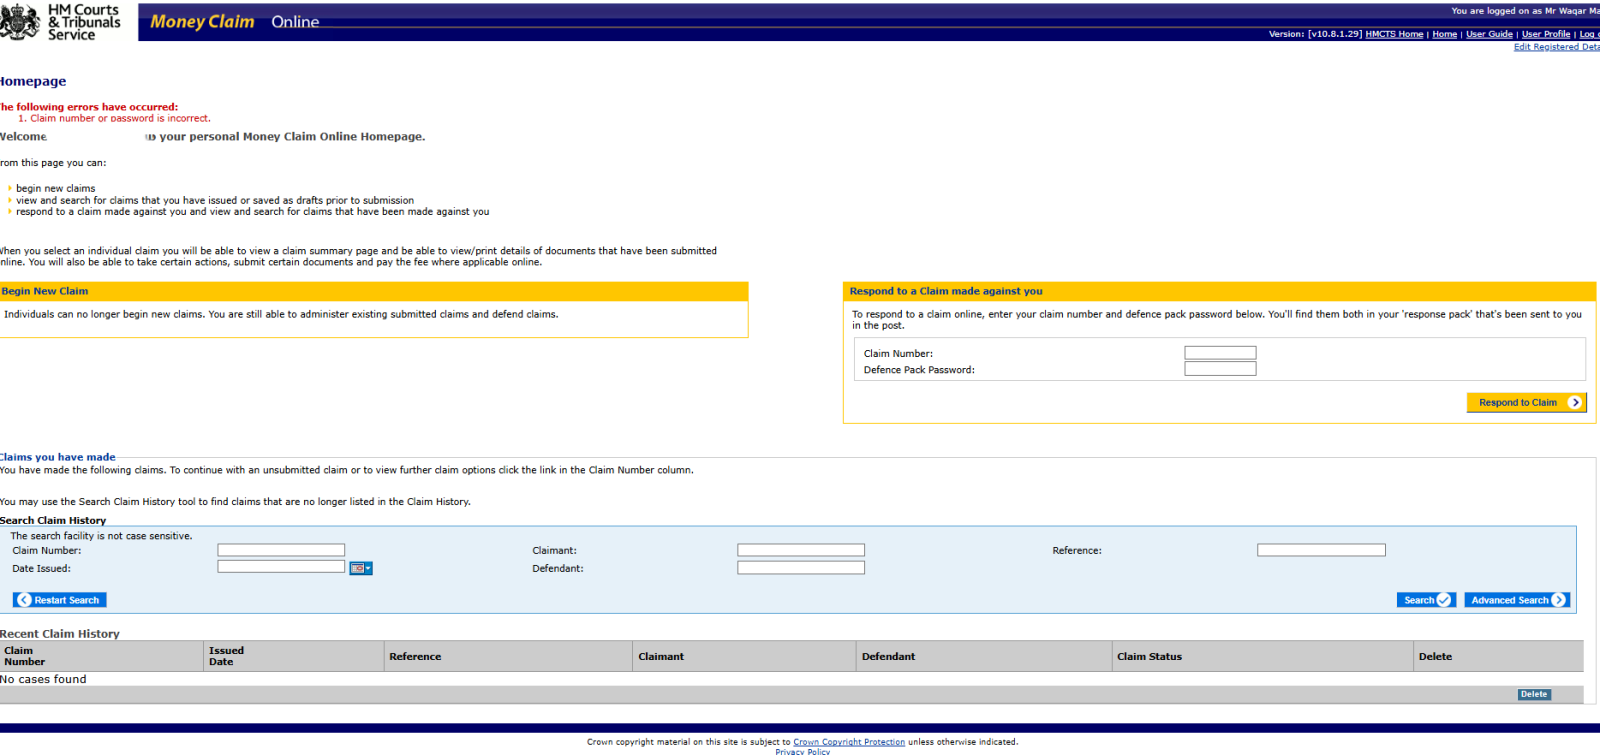Go to the Home link in header
The image size is (1600, 755).
pos(1444,34)
